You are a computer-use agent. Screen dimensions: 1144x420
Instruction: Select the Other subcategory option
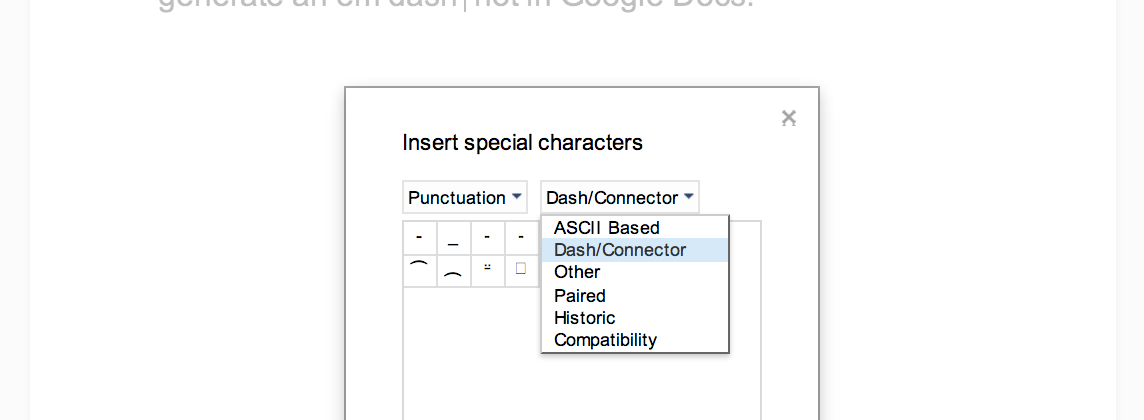pyautogui.click(x=577, y=272)
